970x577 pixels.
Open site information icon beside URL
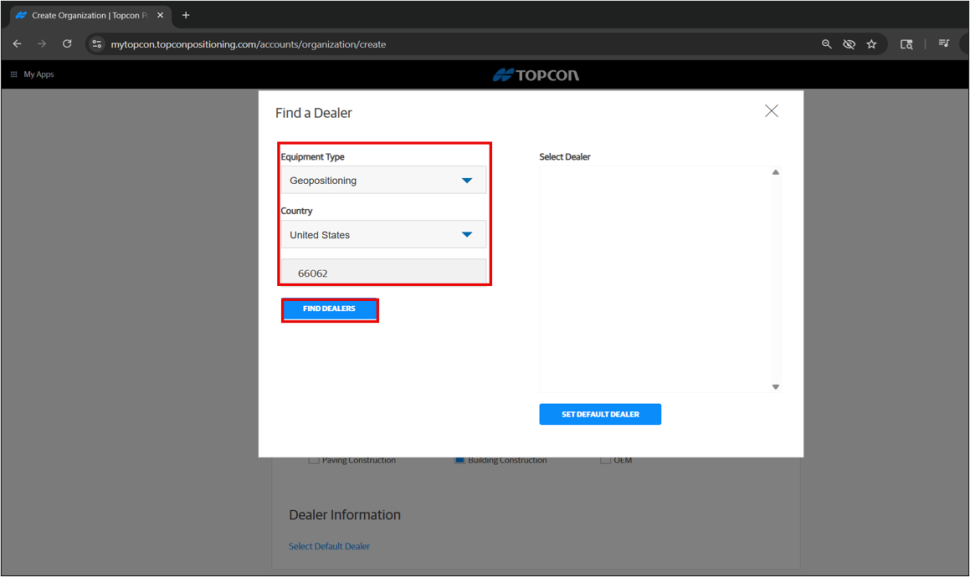tap(96, 44)
